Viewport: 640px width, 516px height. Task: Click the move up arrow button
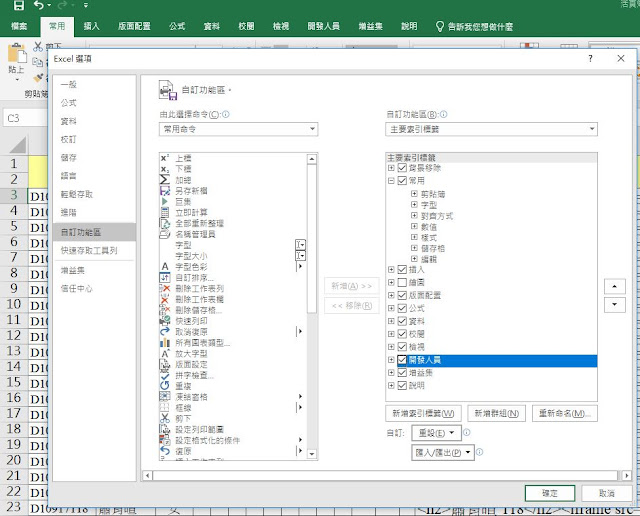point(614,286)
